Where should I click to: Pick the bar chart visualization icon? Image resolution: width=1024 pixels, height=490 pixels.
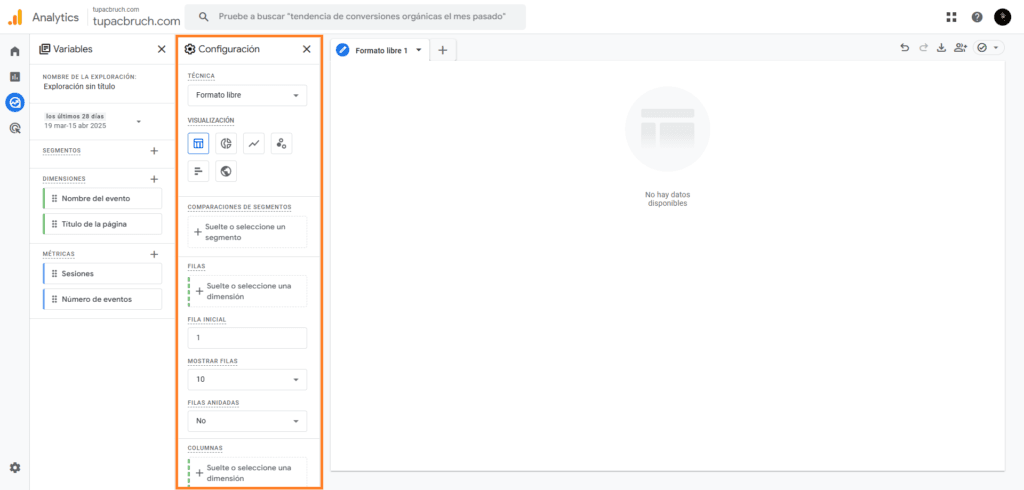pos(198,171)
